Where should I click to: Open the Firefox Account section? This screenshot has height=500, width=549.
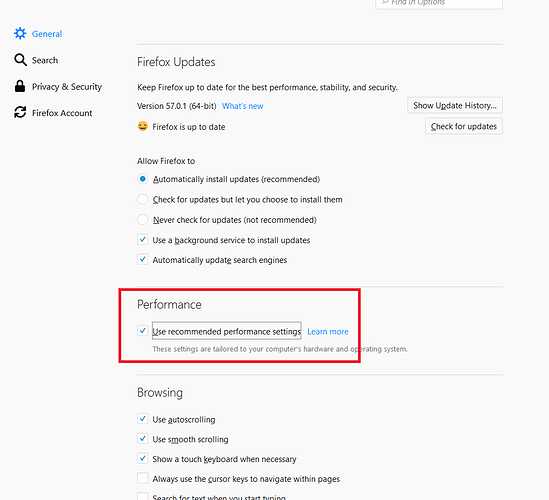point(53,113)
